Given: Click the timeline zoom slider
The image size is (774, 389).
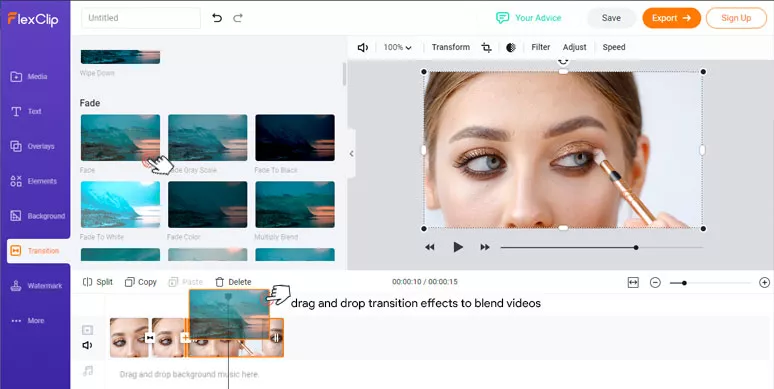Looking at the screenshot, I should click(x=711, y=283).
